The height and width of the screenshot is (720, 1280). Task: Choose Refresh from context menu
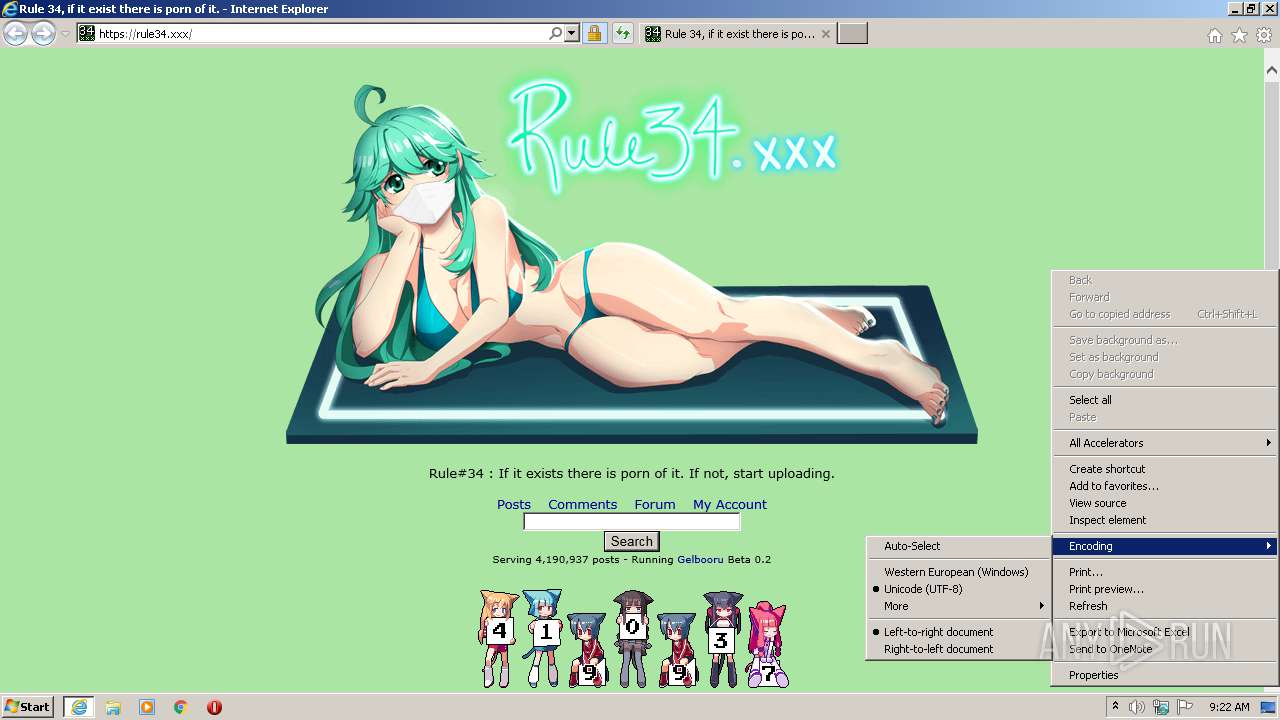tap(1165, 606)
